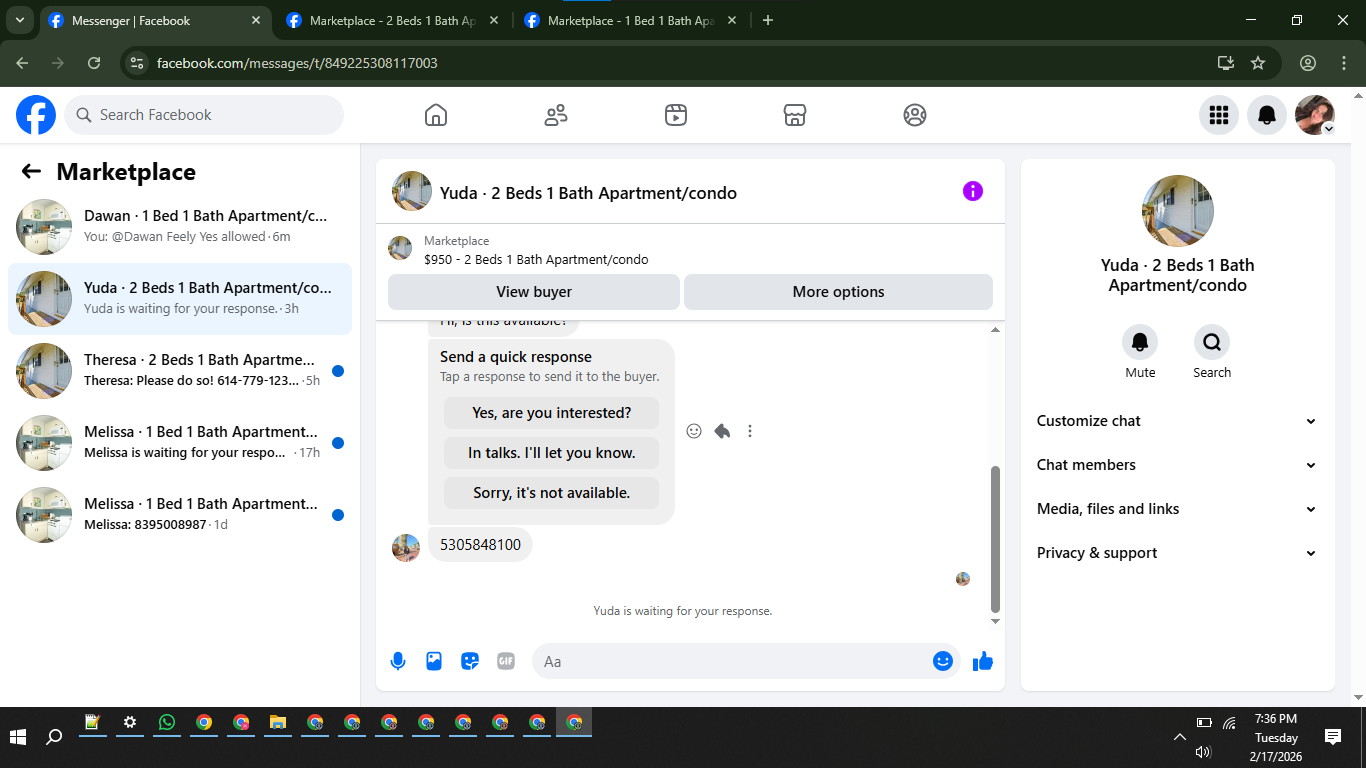Attach a photo with the image icon
This screenshot has height=768, width=1366.
tap(434, 661)
